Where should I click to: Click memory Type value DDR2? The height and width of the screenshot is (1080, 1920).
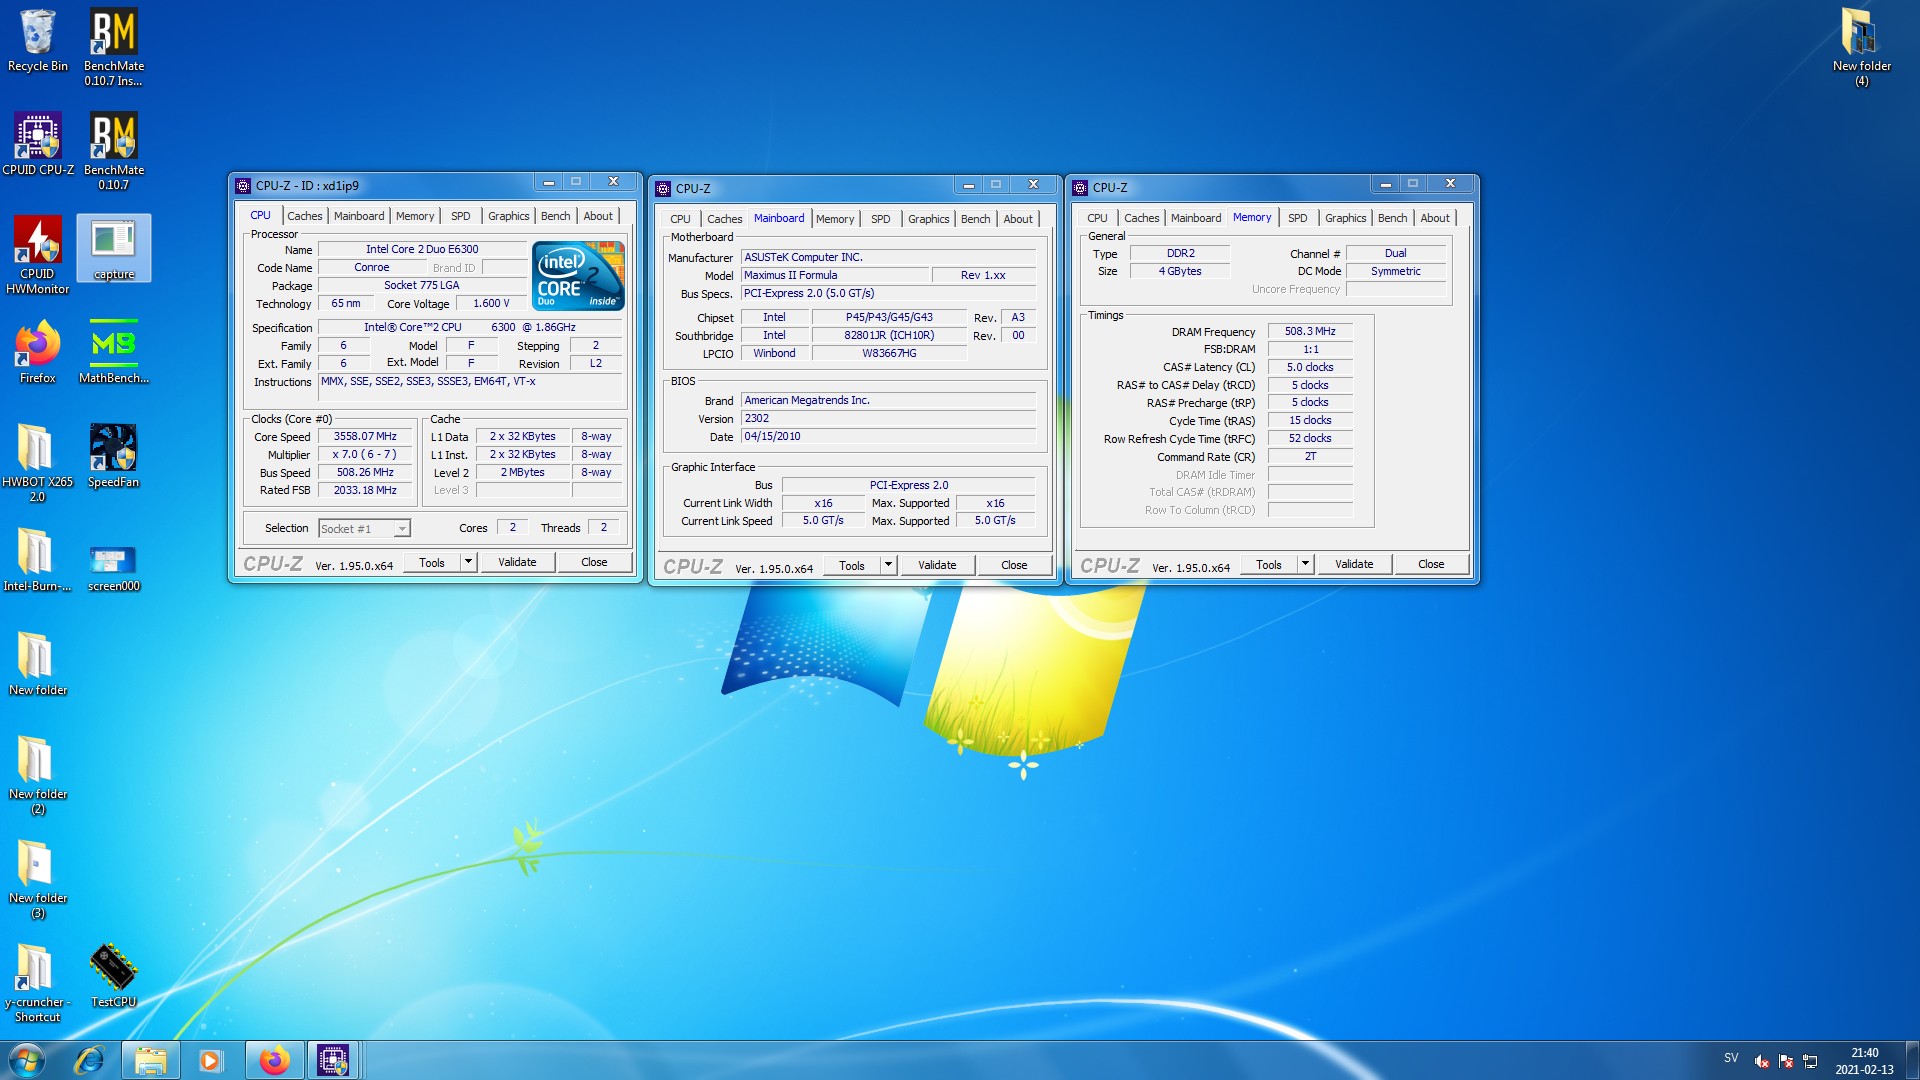pos(1180,254)
